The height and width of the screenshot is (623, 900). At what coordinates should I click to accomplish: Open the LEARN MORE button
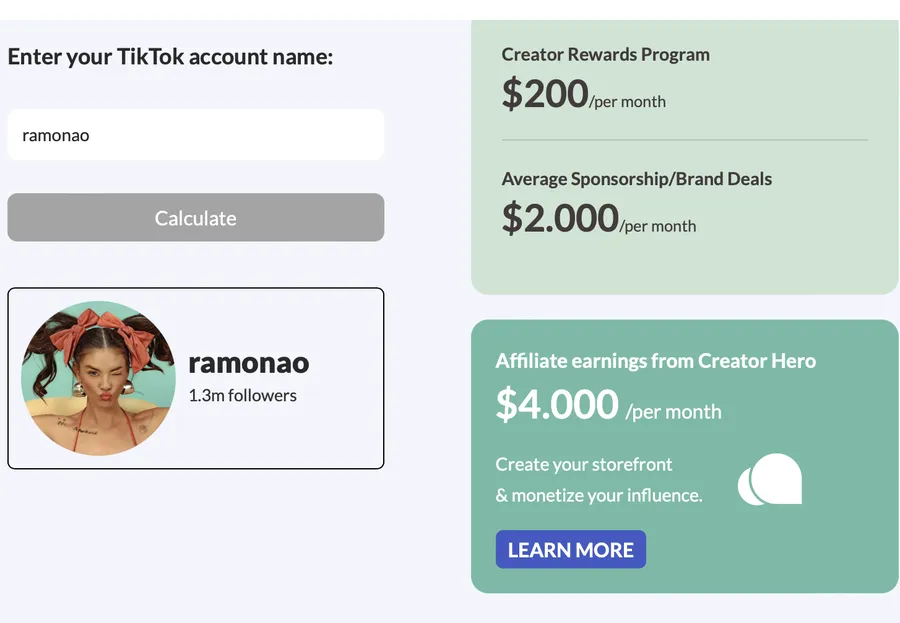[x=570, y=549]
